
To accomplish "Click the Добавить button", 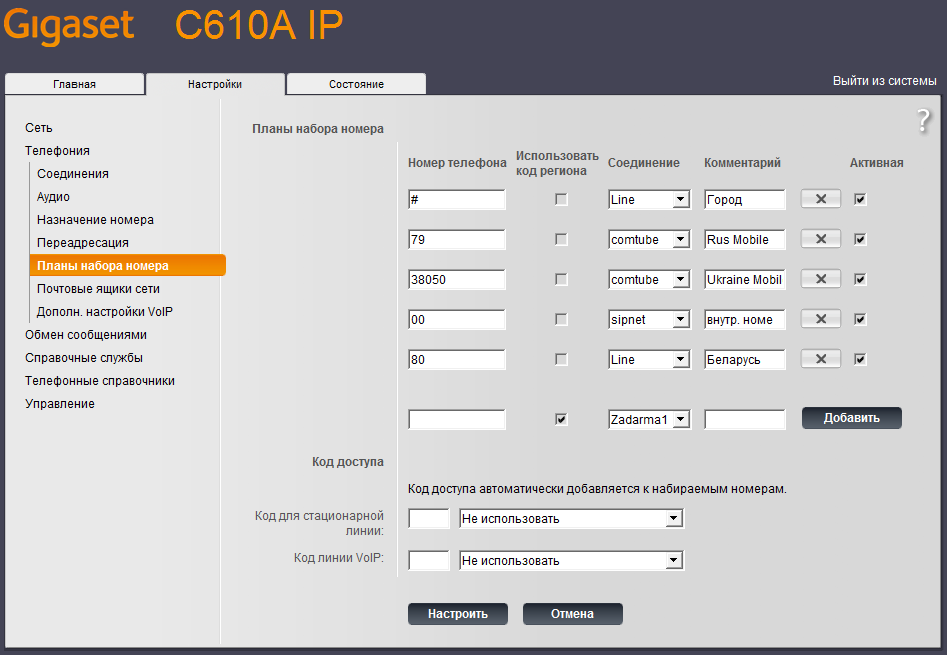I will tap(851, 417).
